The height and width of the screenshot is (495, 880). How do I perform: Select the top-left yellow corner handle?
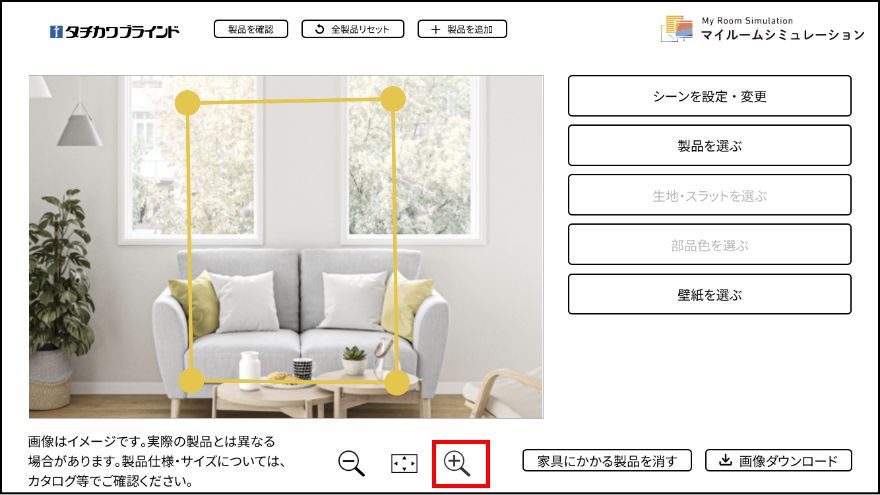187,103
